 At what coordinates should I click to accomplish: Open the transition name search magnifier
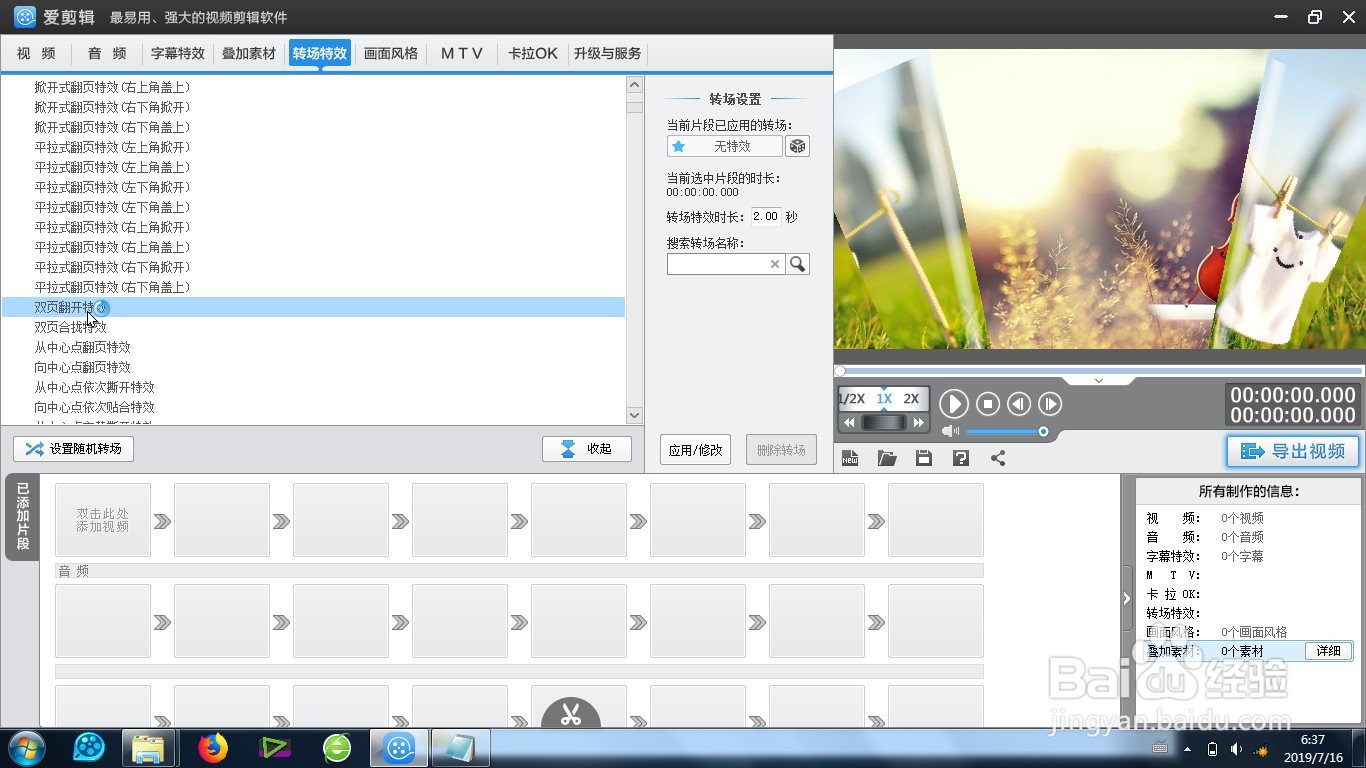coord(797,263)
